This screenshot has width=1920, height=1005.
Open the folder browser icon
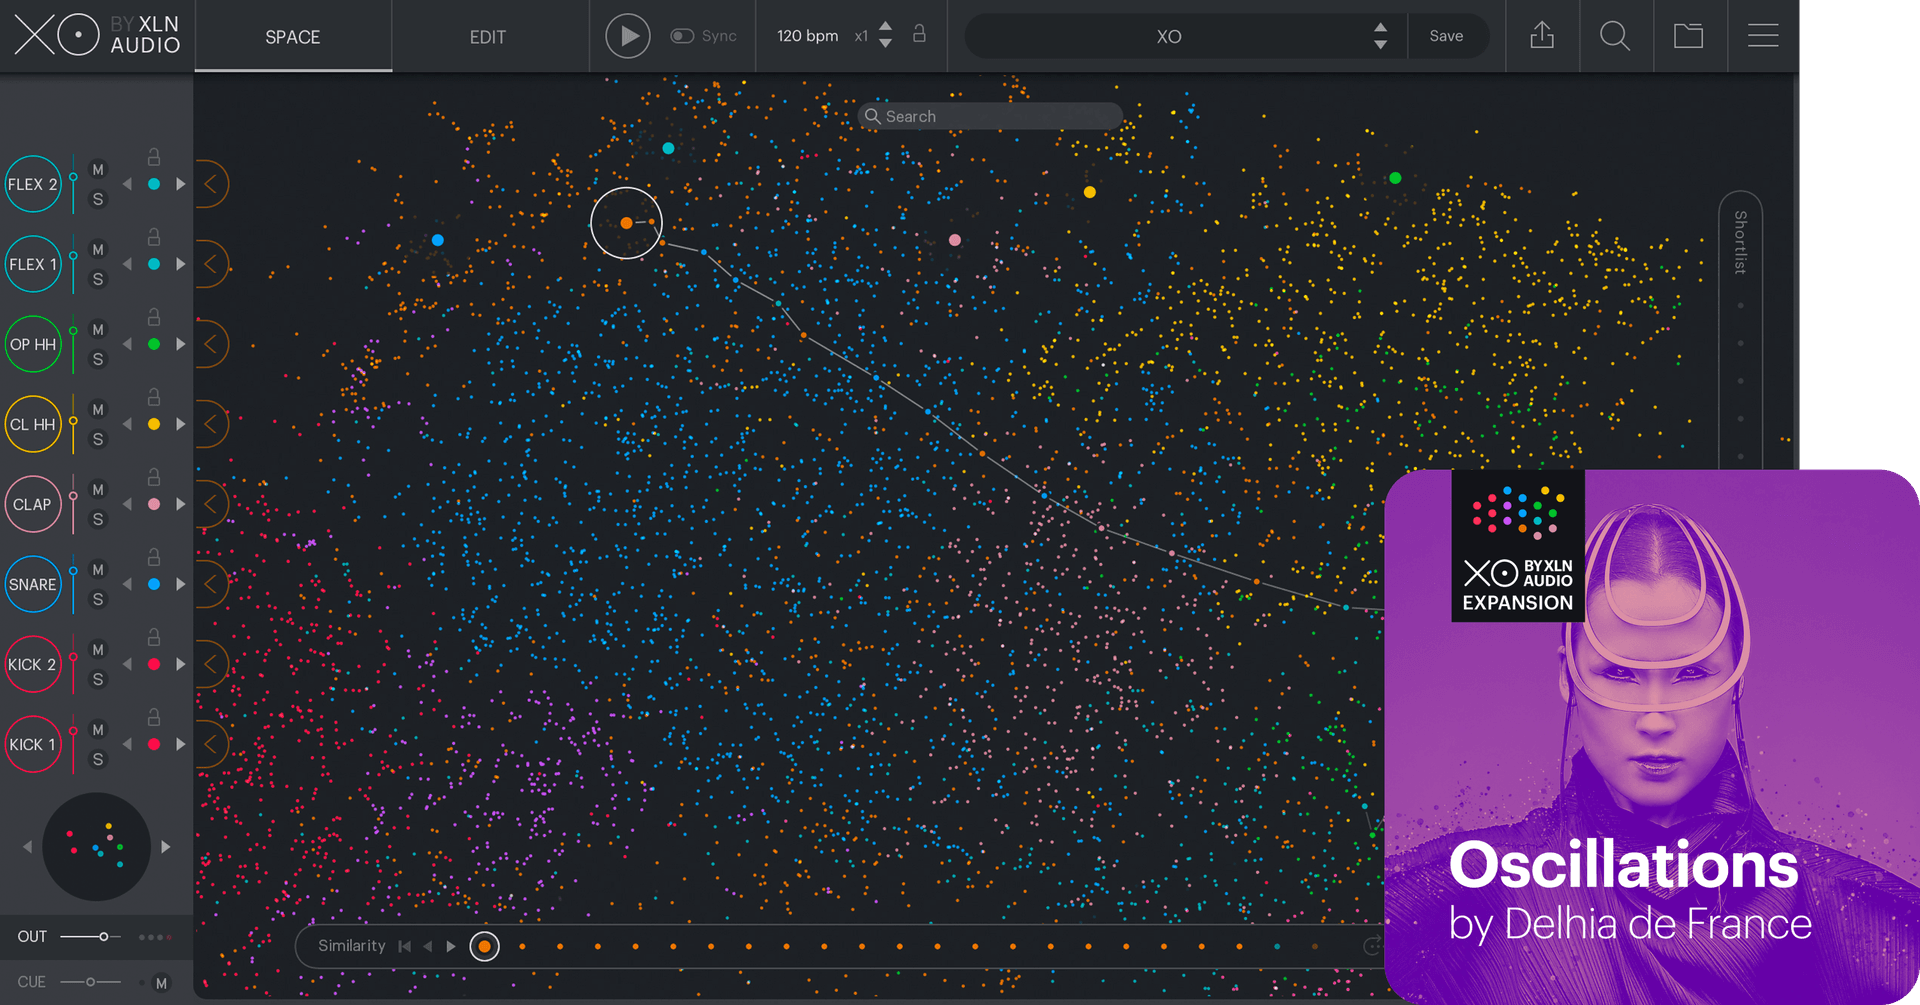1689,36
